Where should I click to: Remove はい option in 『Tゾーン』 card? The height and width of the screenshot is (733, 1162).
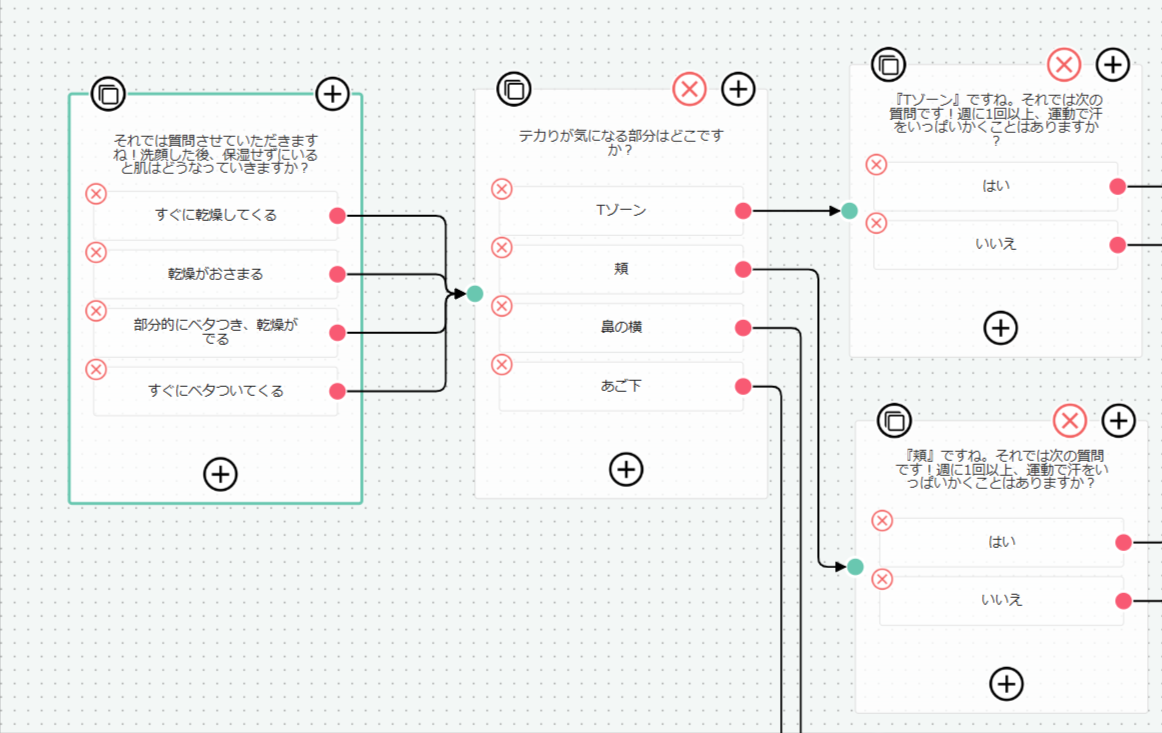[x=876, y=165]
